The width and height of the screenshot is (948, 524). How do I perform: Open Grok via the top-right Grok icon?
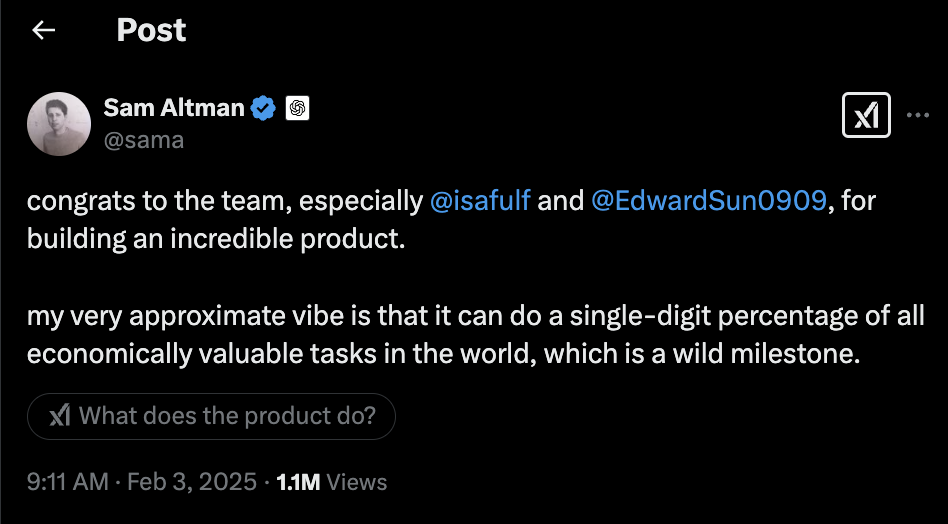tap(867, 117)
